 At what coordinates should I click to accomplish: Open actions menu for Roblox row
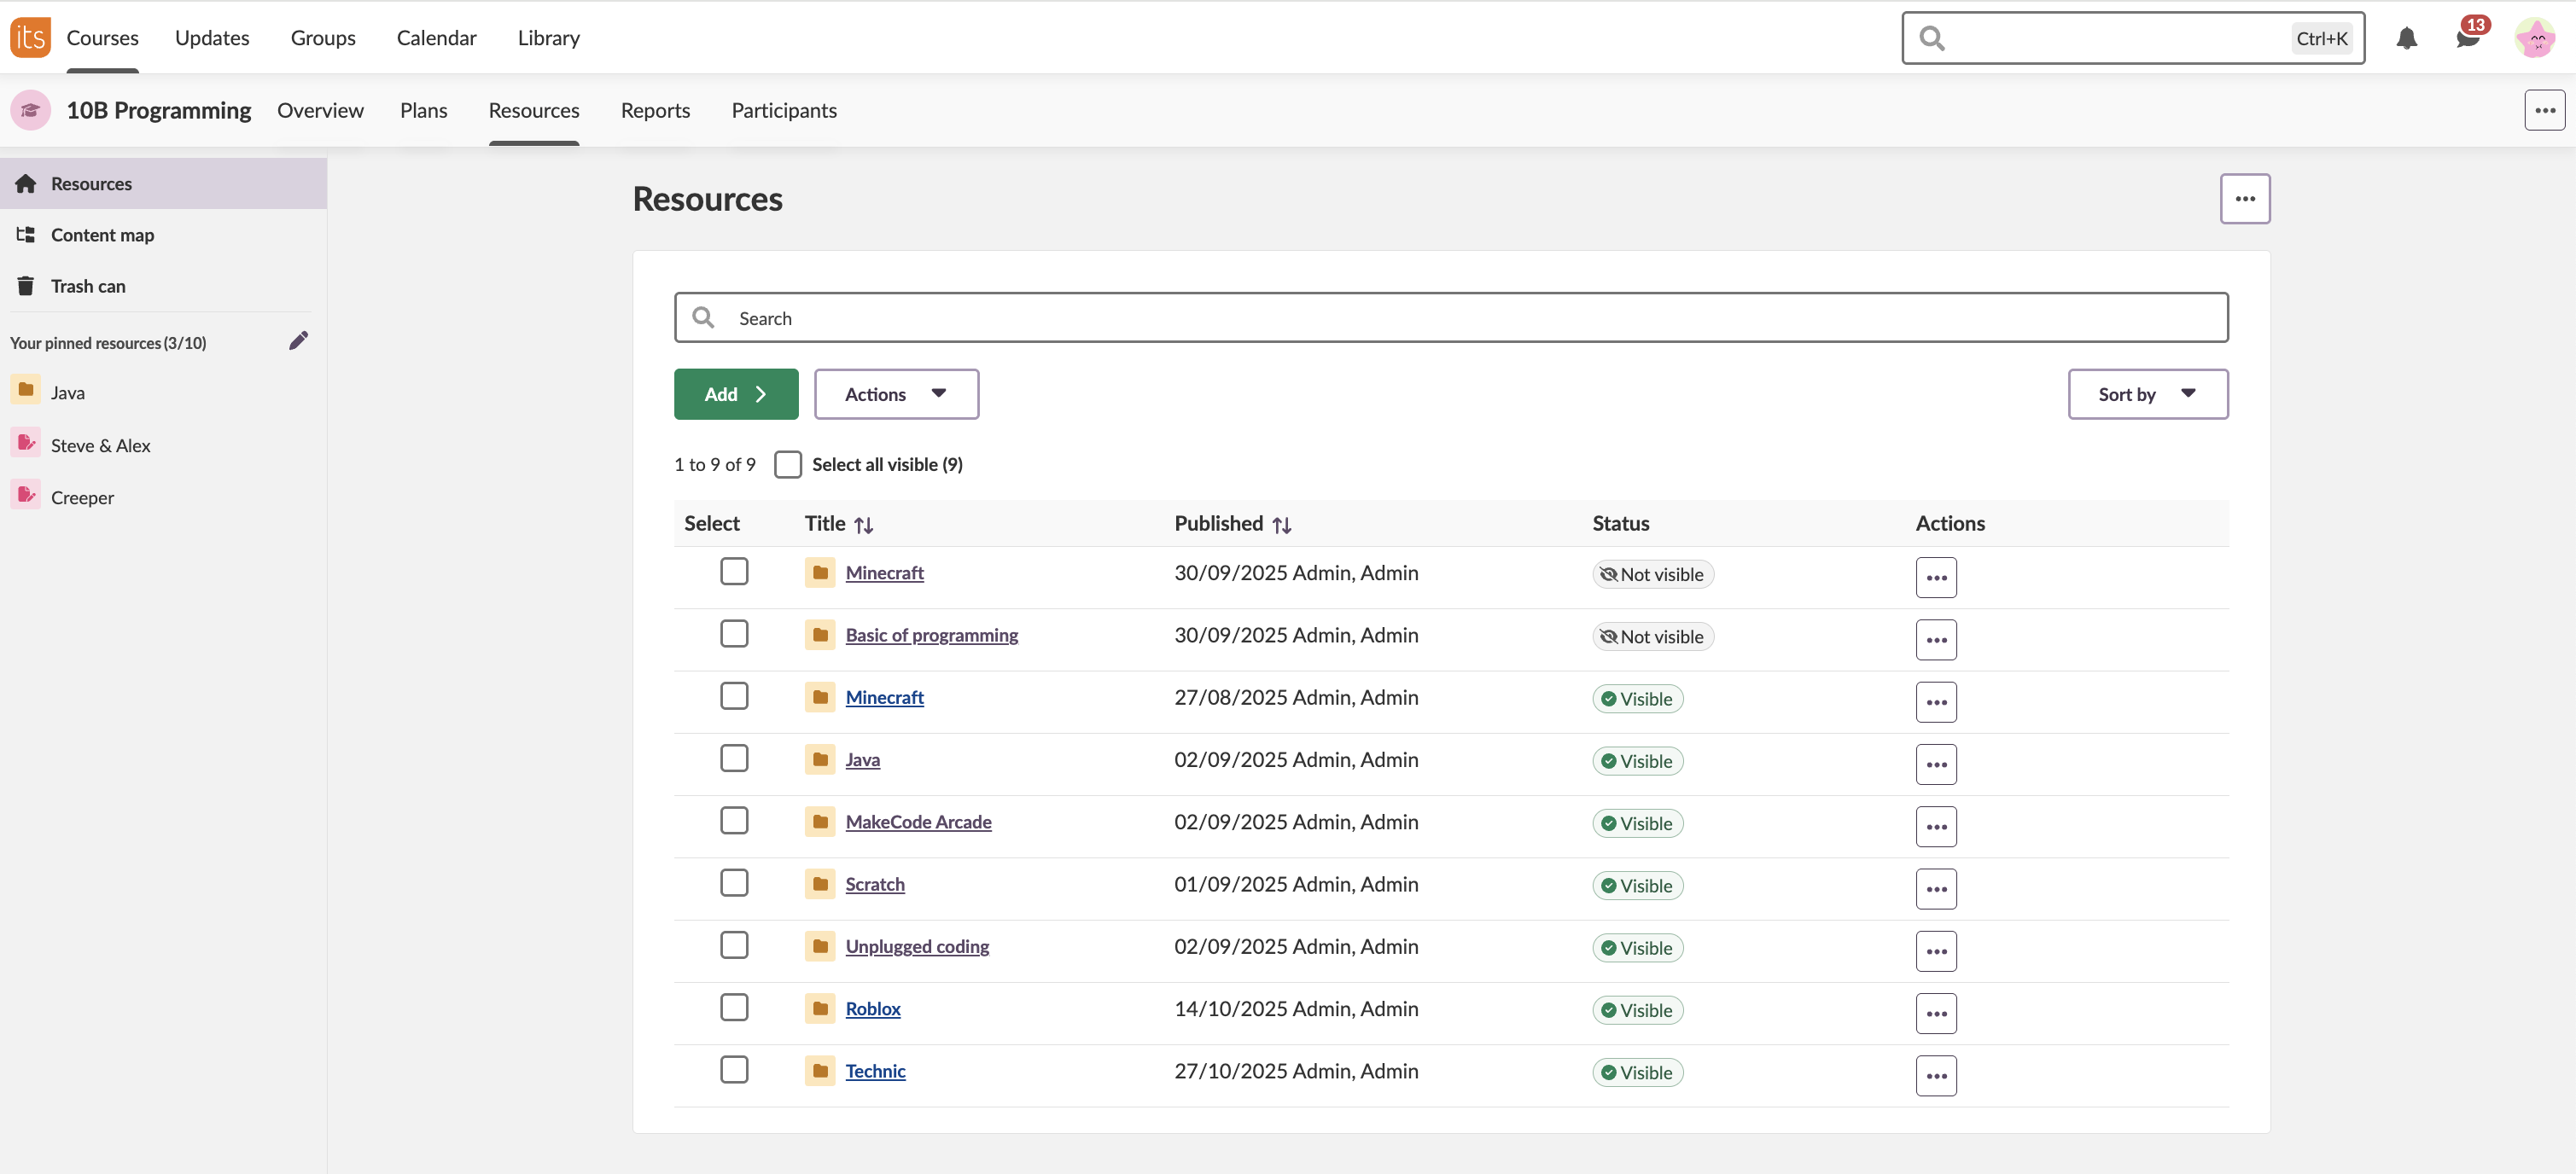[x=1935, y=1013]
